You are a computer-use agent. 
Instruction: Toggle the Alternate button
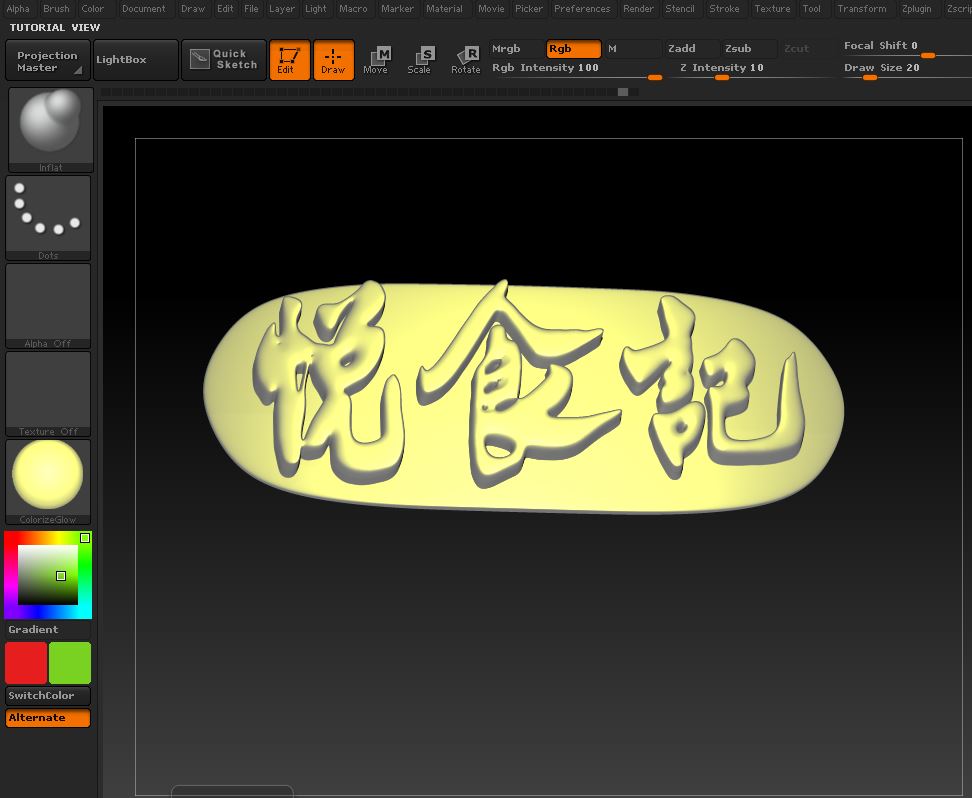[48, 718]
